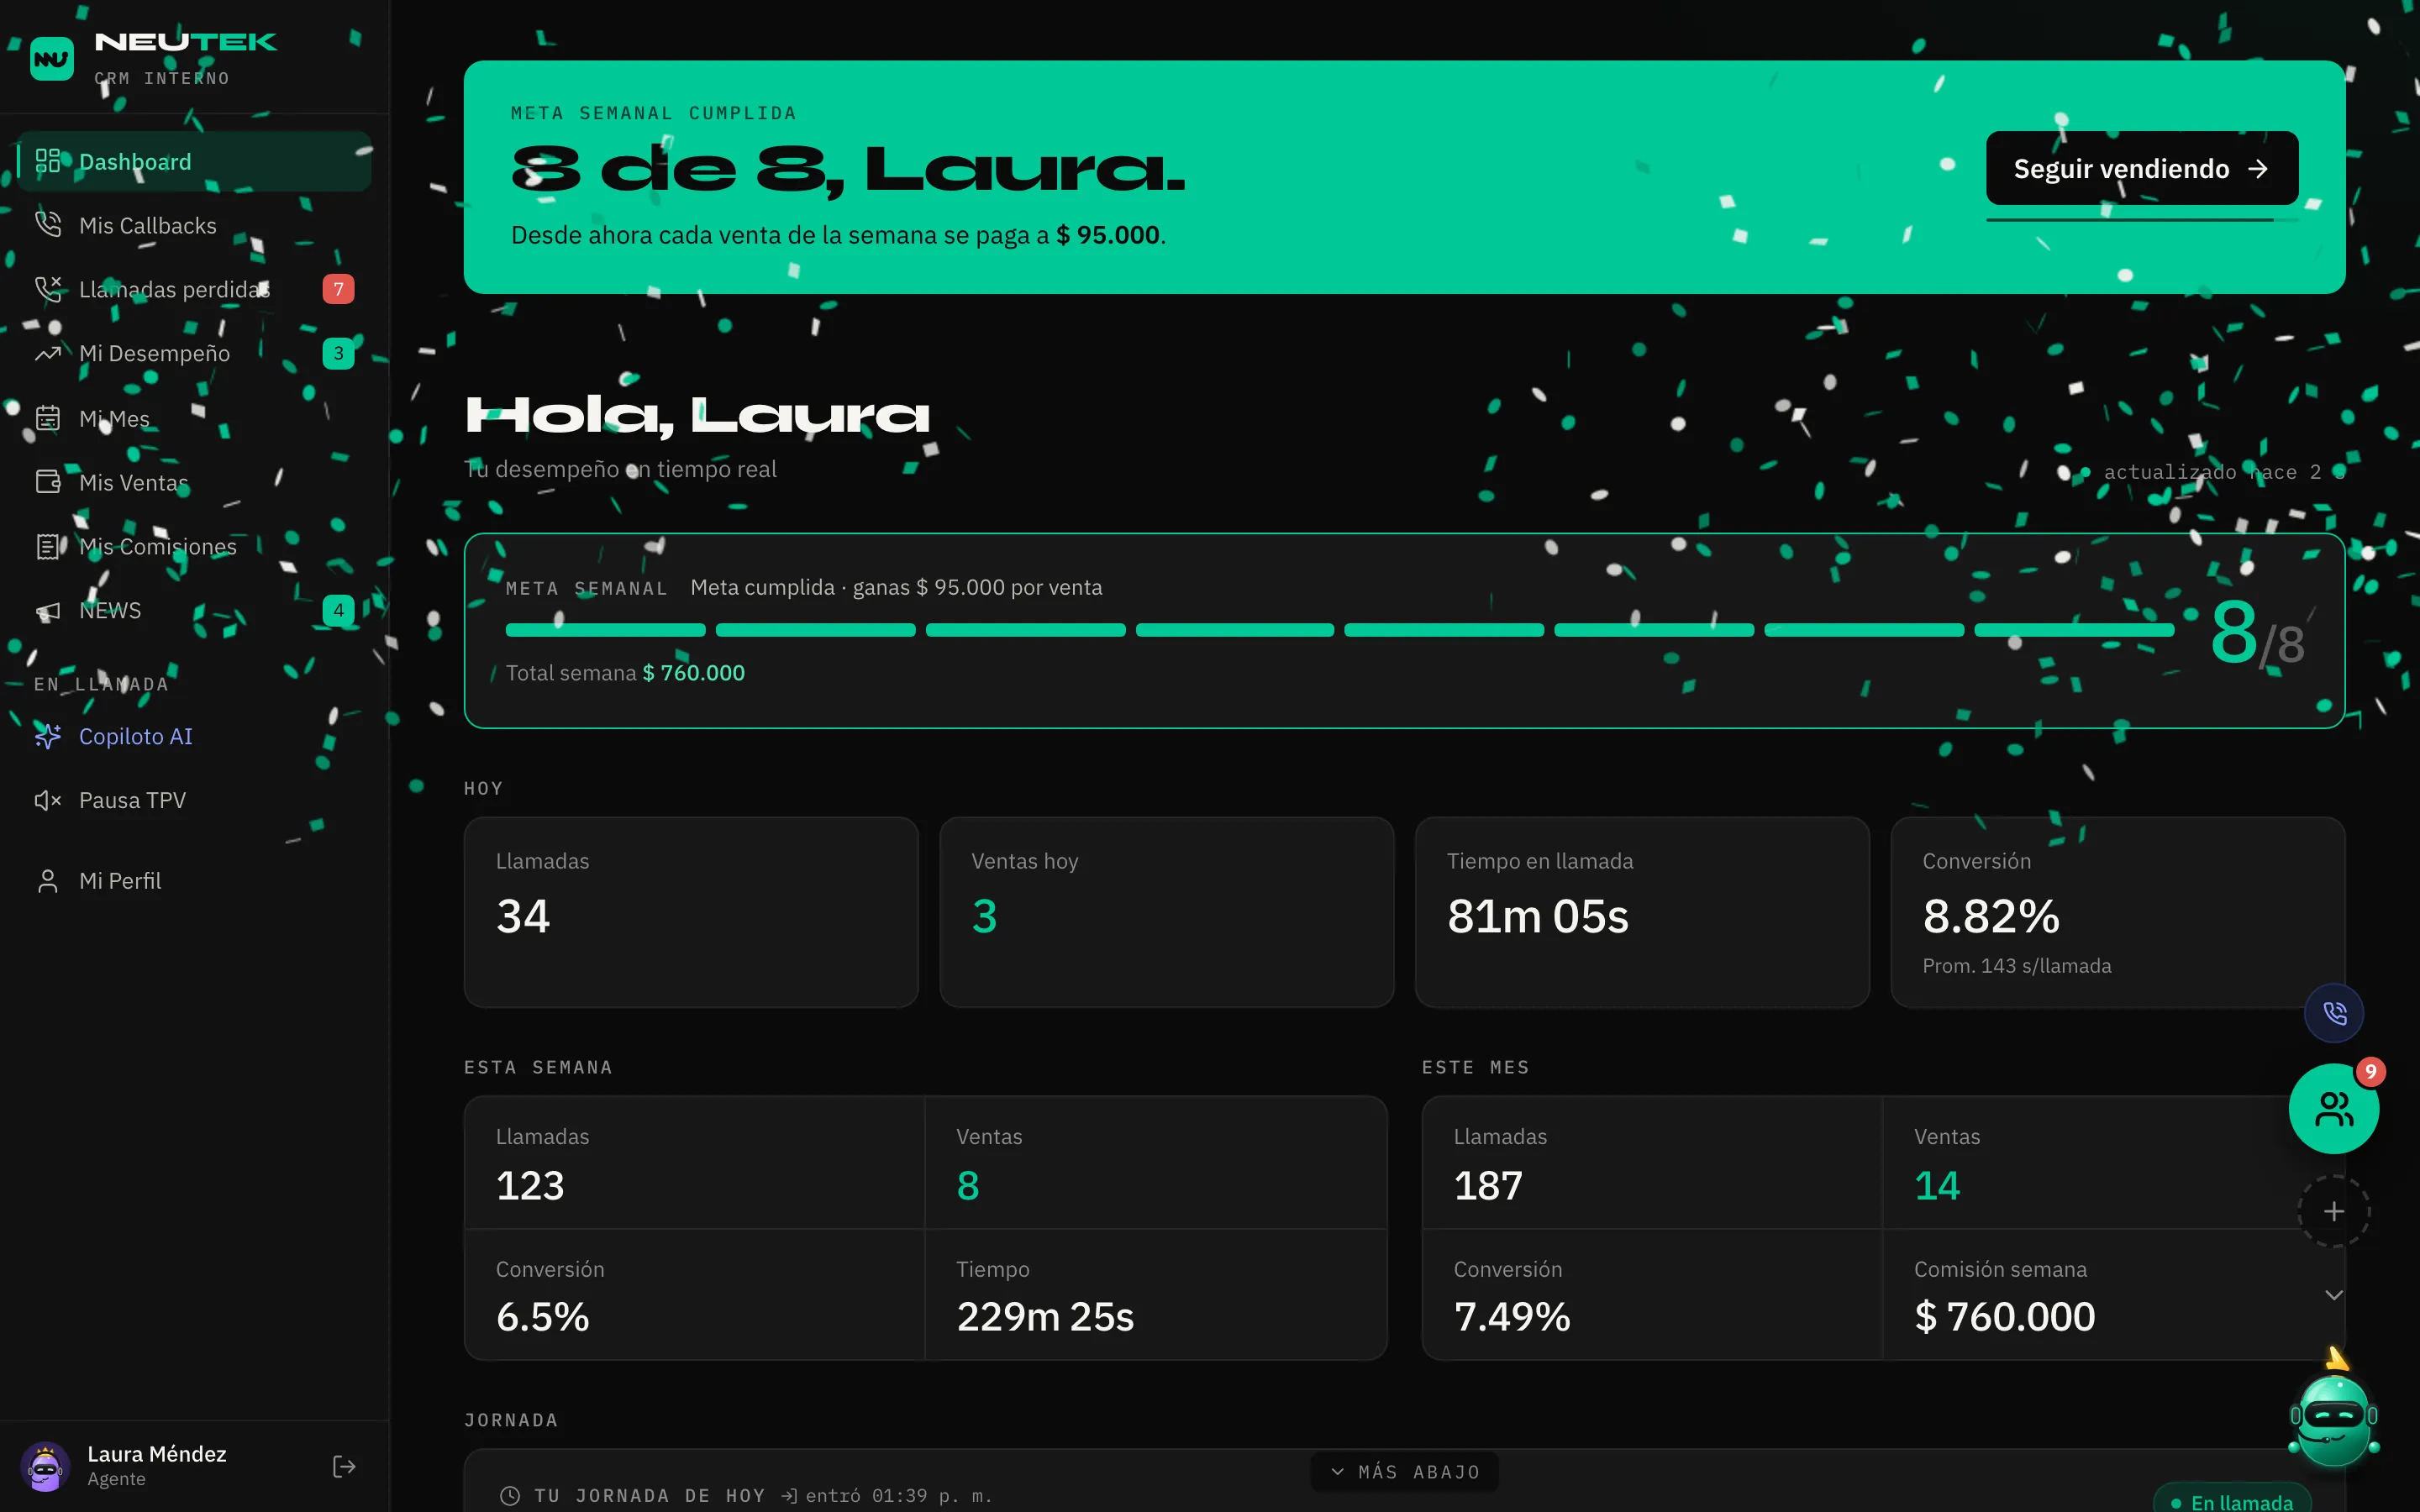Screen dimensions: 2420x1512
Task: Select Mi Desempeño in the sidebar
Action: pos(194,353)
